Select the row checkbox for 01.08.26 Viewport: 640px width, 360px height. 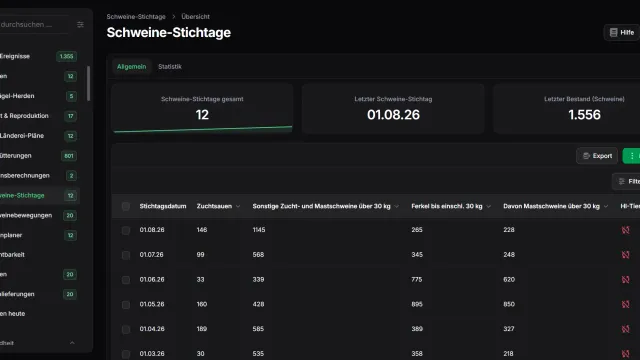pyautogui.click(x=126, y=230)
